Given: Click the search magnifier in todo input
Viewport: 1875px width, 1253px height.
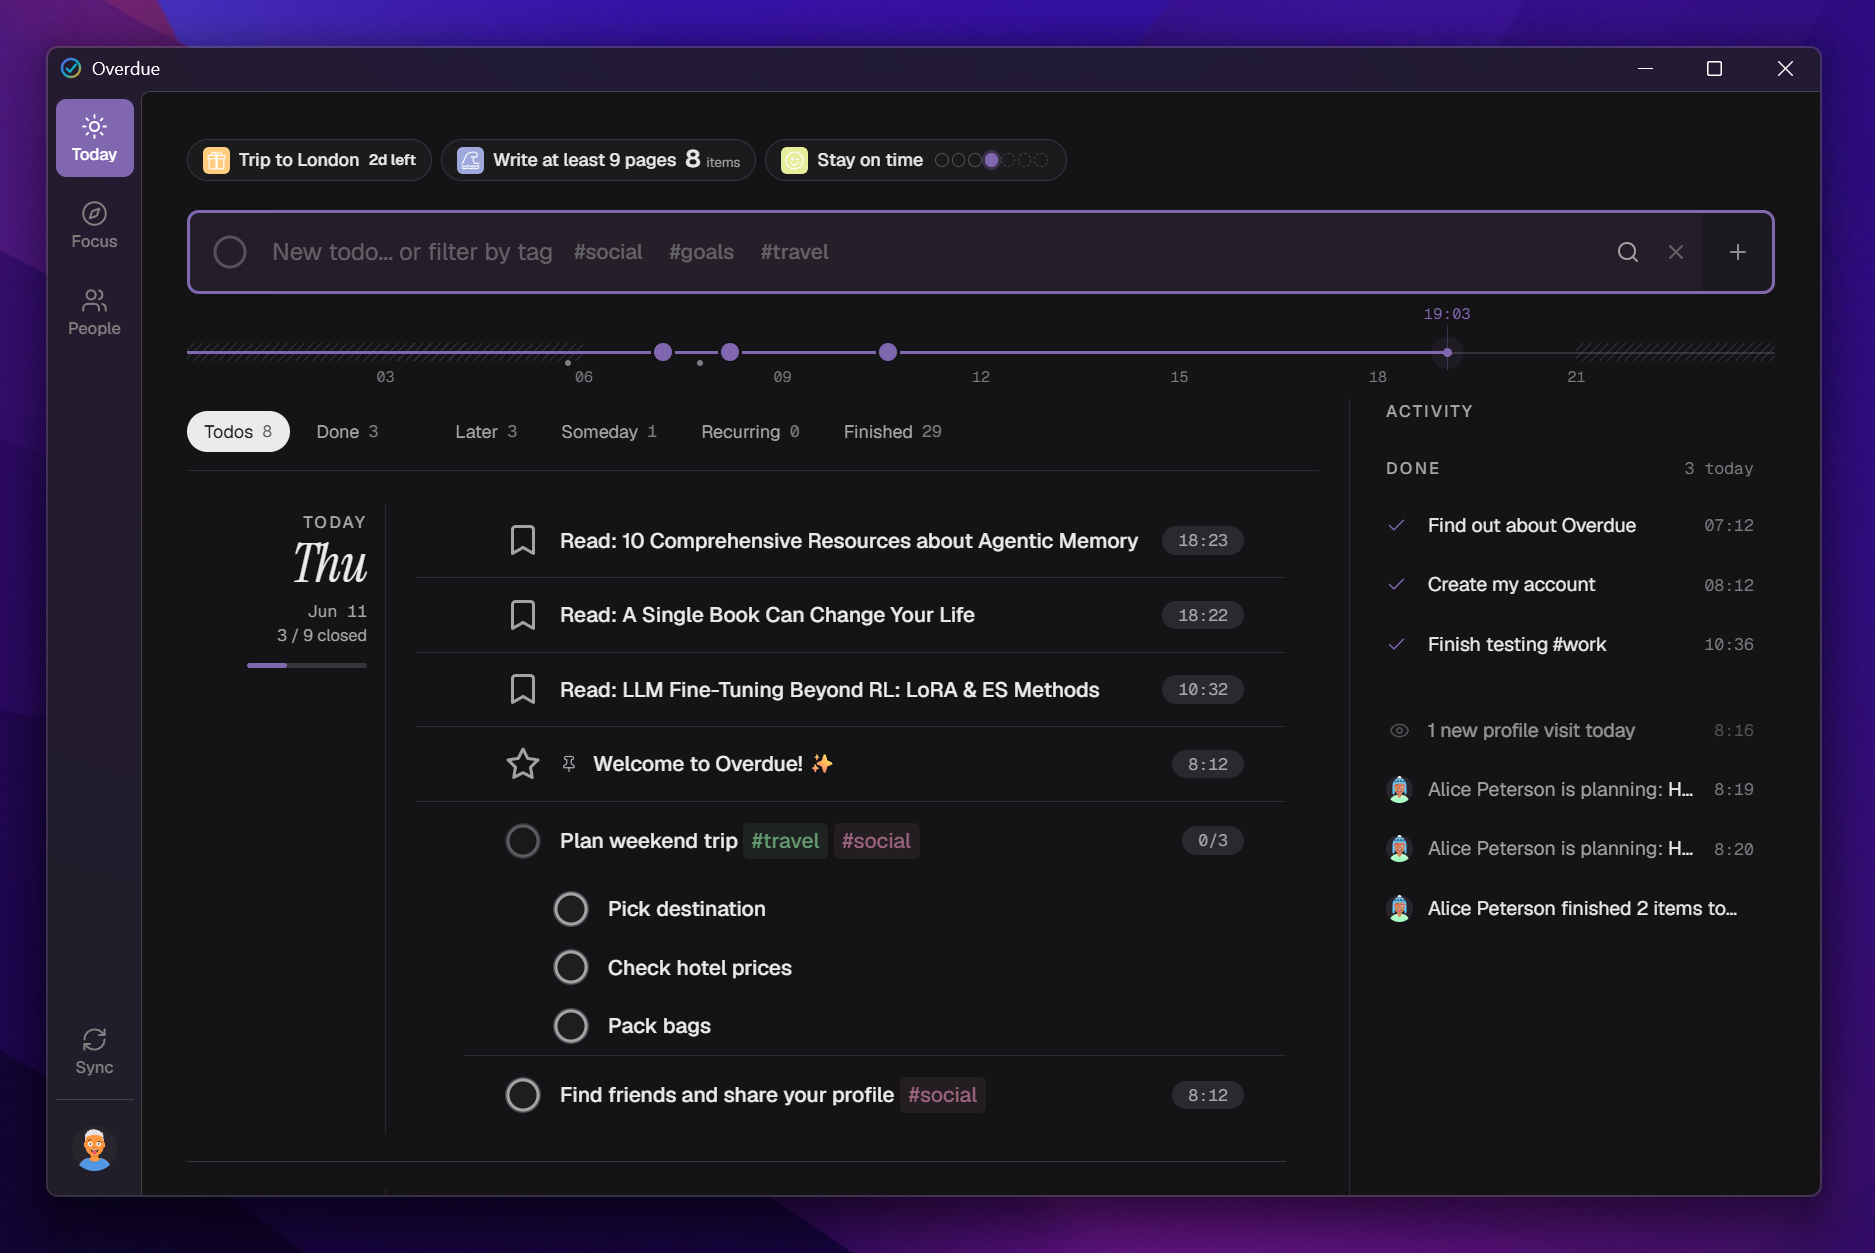Looking at the screenshot, I should tap(1628, 252).
